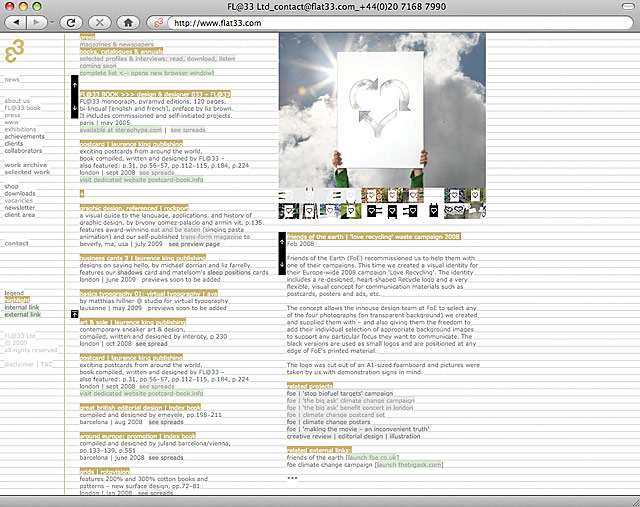640x507 pixels.
Task: Open 'vacancies' in the sidebar
Action: 19,201
